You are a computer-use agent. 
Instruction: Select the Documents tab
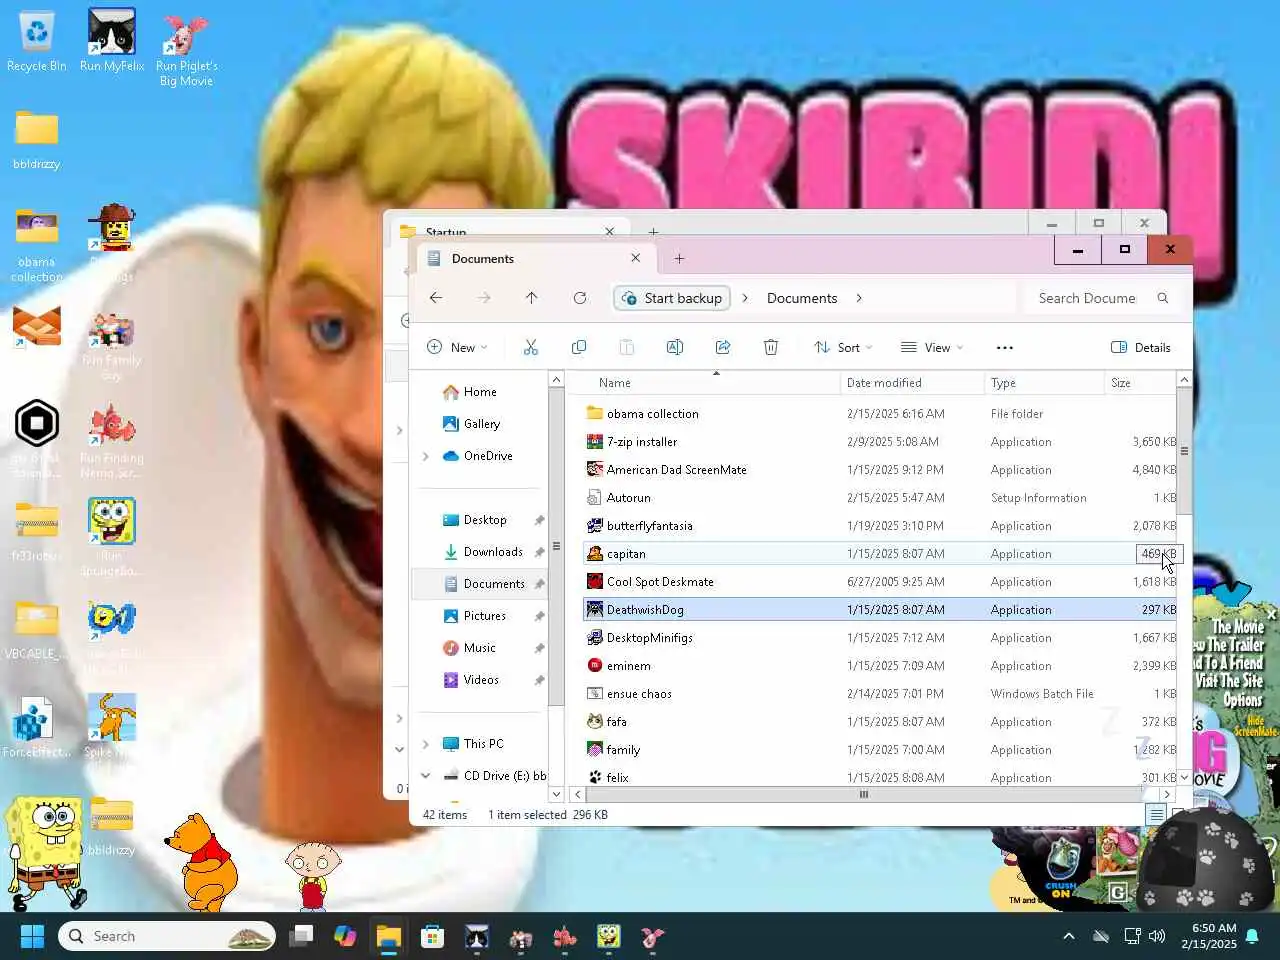click(x=535, y=258)
